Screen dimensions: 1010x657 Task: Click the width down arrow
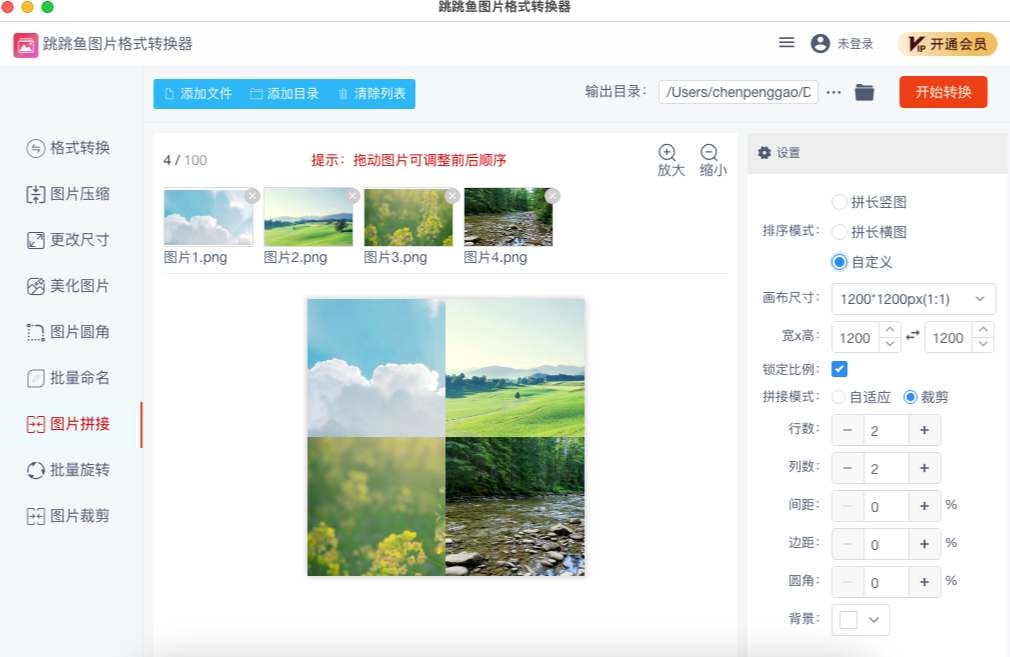point(890,345)
